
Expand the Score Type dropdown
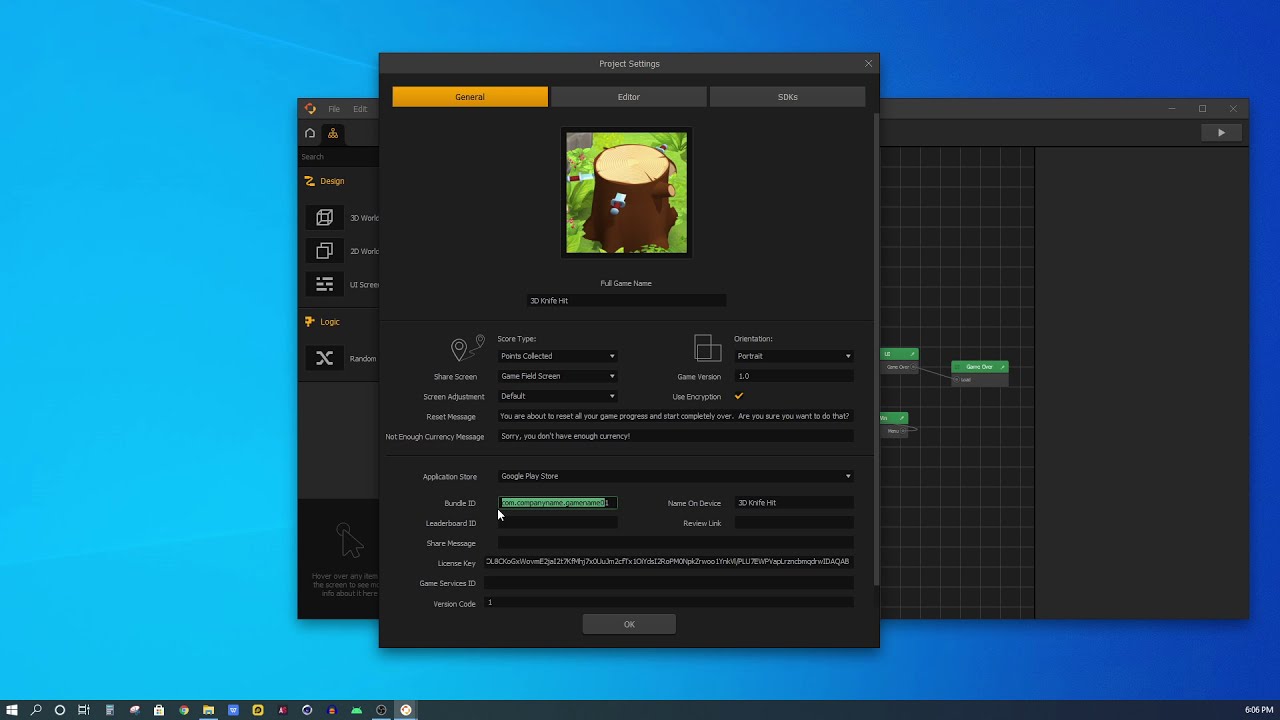pos(558,356)
